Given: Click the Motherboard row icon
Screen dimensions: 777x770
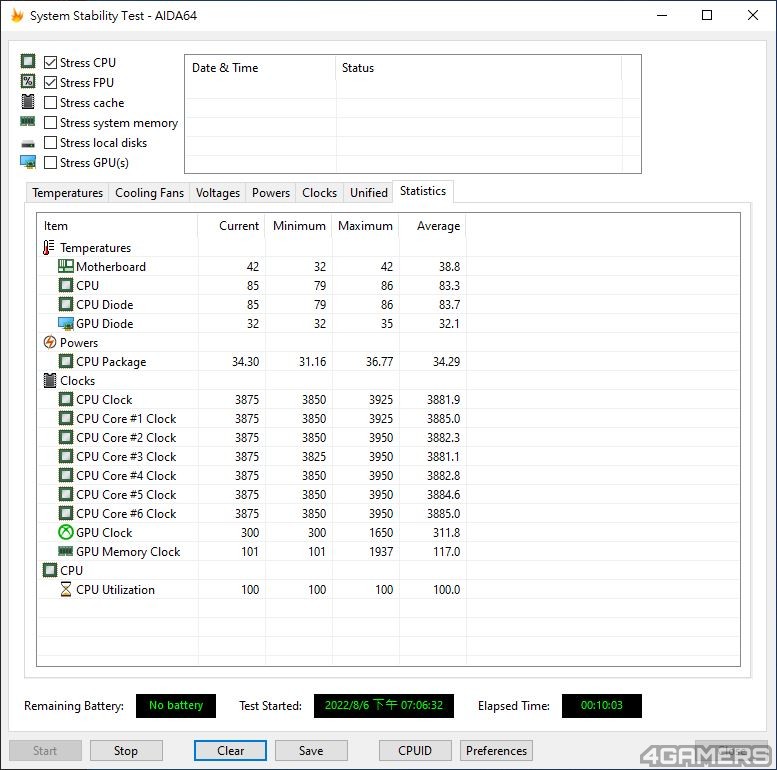Looking at the screenshot, I should 66,267.
